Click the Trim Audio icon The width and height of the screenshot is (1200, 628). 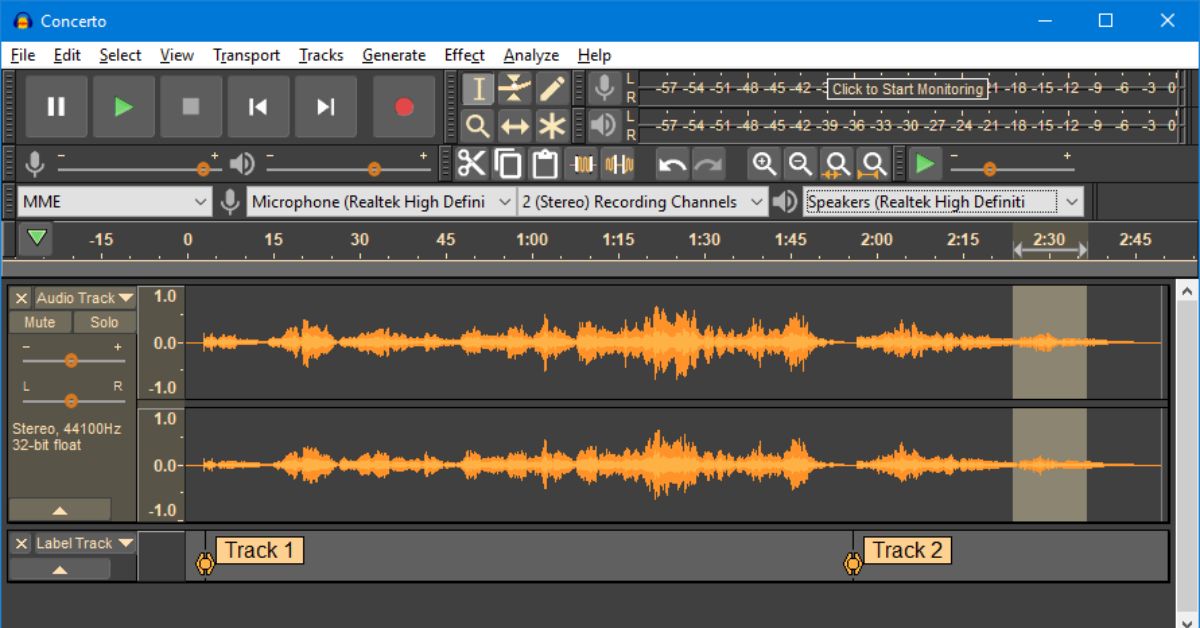pyautogui.click(x=582, y=164)
